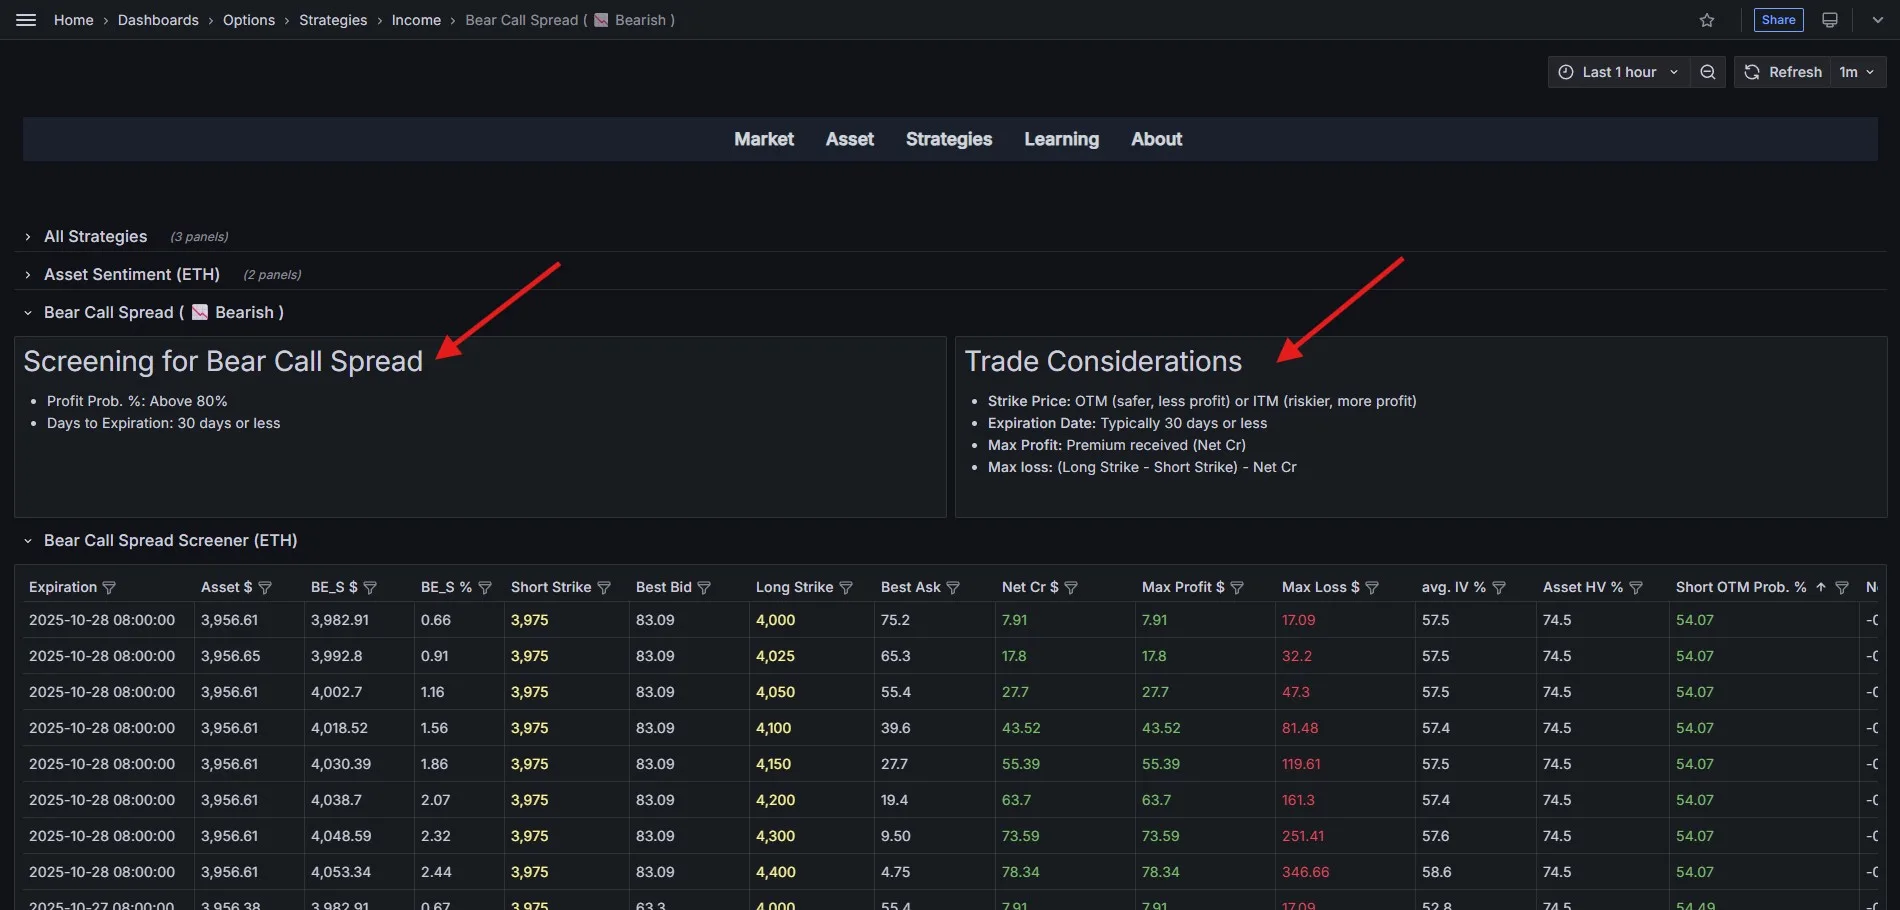Open the hamburger navigation menu
Viewport: 1900px width, 910px height.
point(26,20)
